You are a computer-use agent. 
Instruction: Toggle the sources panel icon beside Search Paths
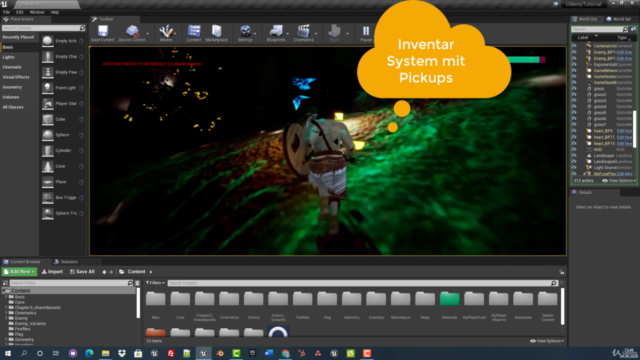tap(5, 283)
